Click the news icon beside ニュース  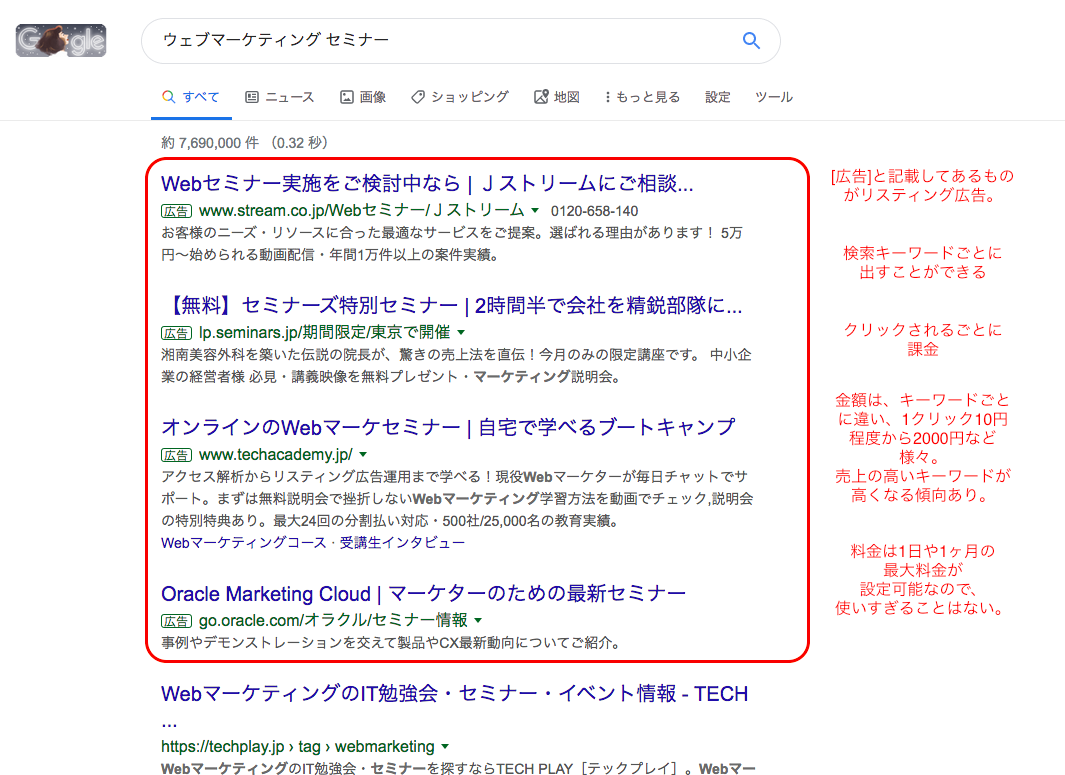click(252, 97)
